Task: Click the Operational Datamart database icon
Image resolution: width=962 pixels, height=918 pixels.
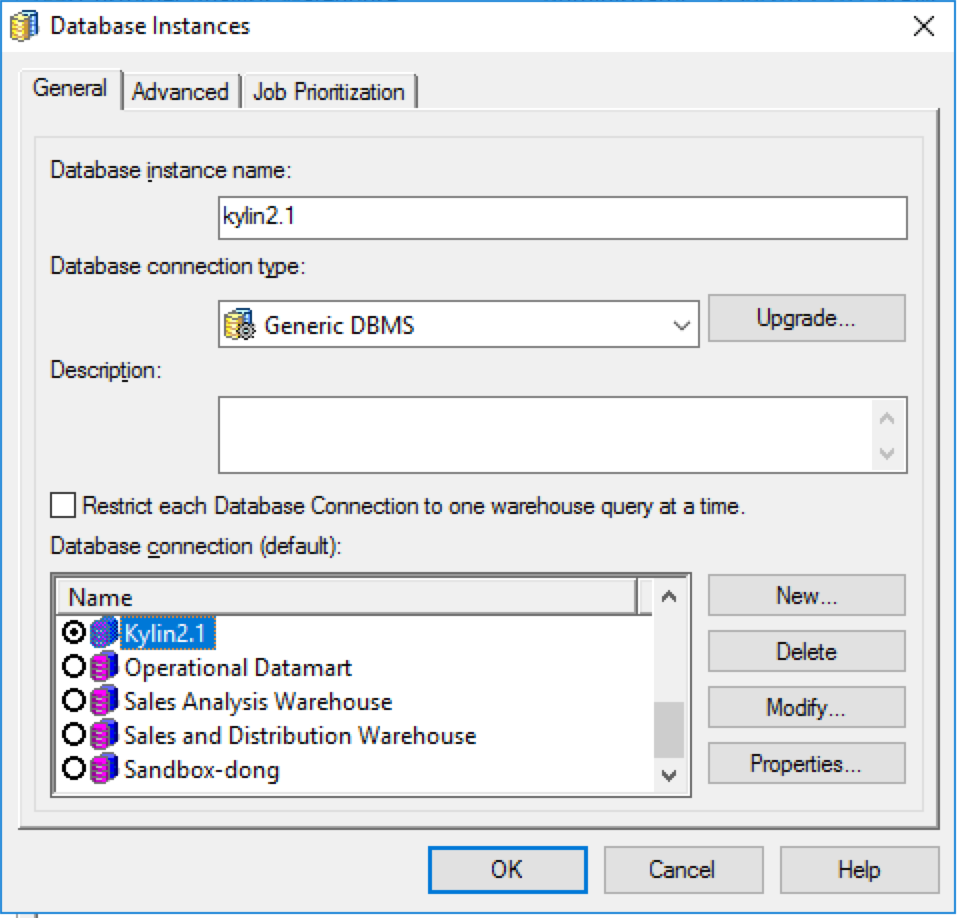Action: click(104, 667)
